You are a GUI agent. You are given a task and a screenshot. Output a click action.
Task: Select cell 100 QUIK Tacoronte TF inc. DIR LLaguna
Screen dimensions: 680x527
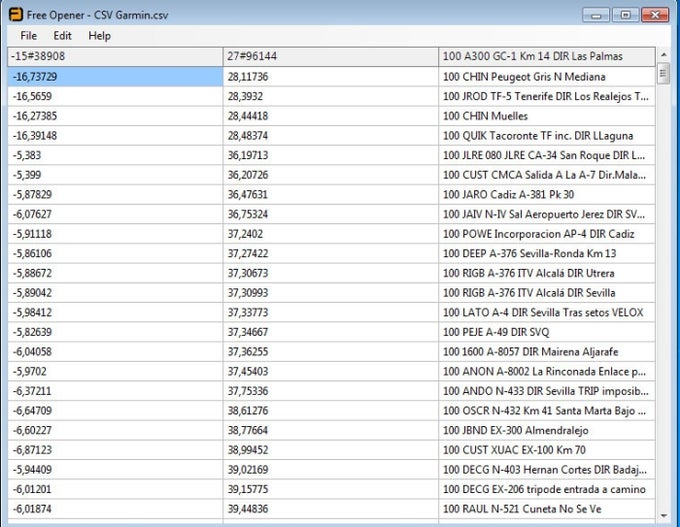tap(547, 136)
